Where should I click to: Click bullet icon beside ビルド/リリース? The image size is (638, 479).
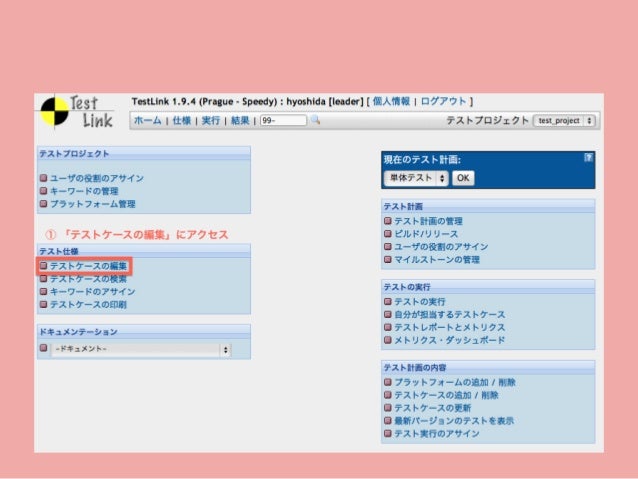388,234
